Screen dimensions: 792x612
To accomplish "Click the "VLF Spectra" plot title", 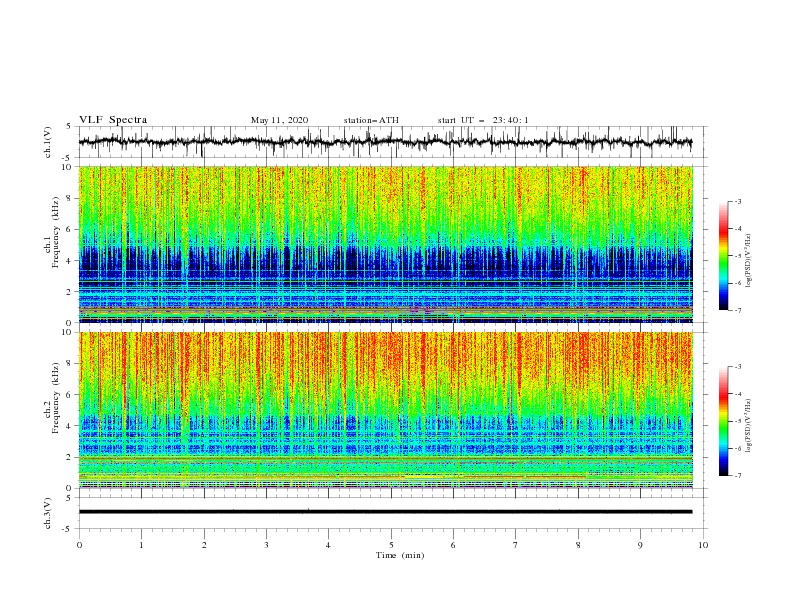I will [113, 120].
